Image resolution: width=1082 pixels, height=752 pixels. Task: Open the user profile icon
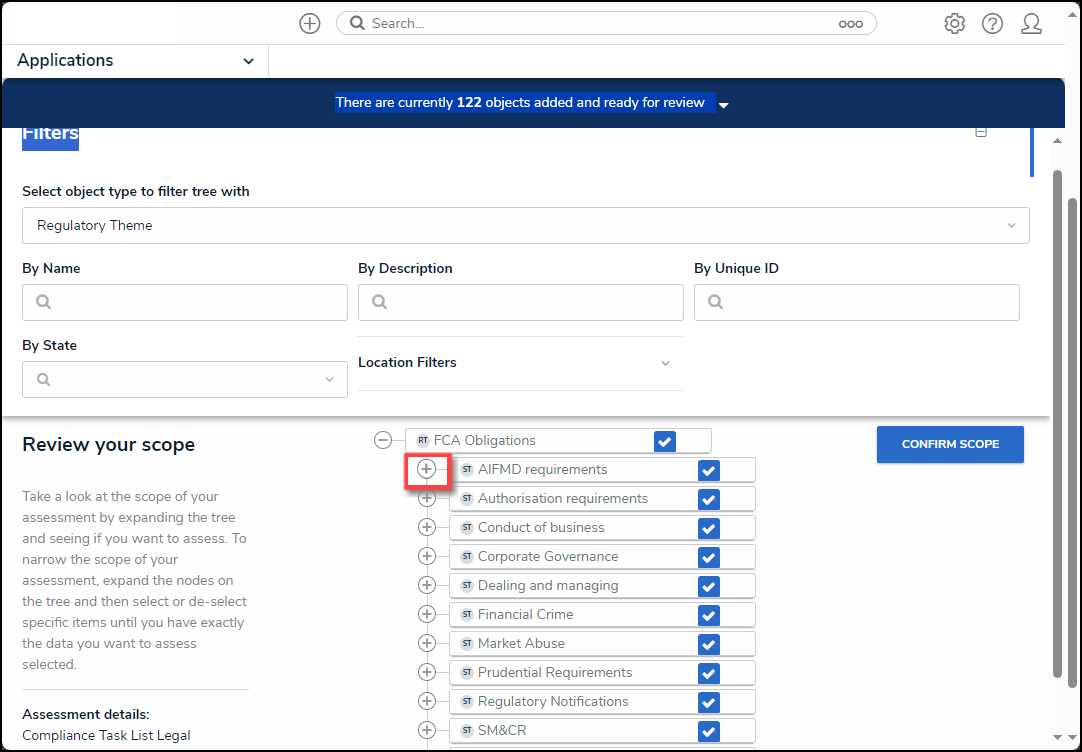[x=1031, y=23]
